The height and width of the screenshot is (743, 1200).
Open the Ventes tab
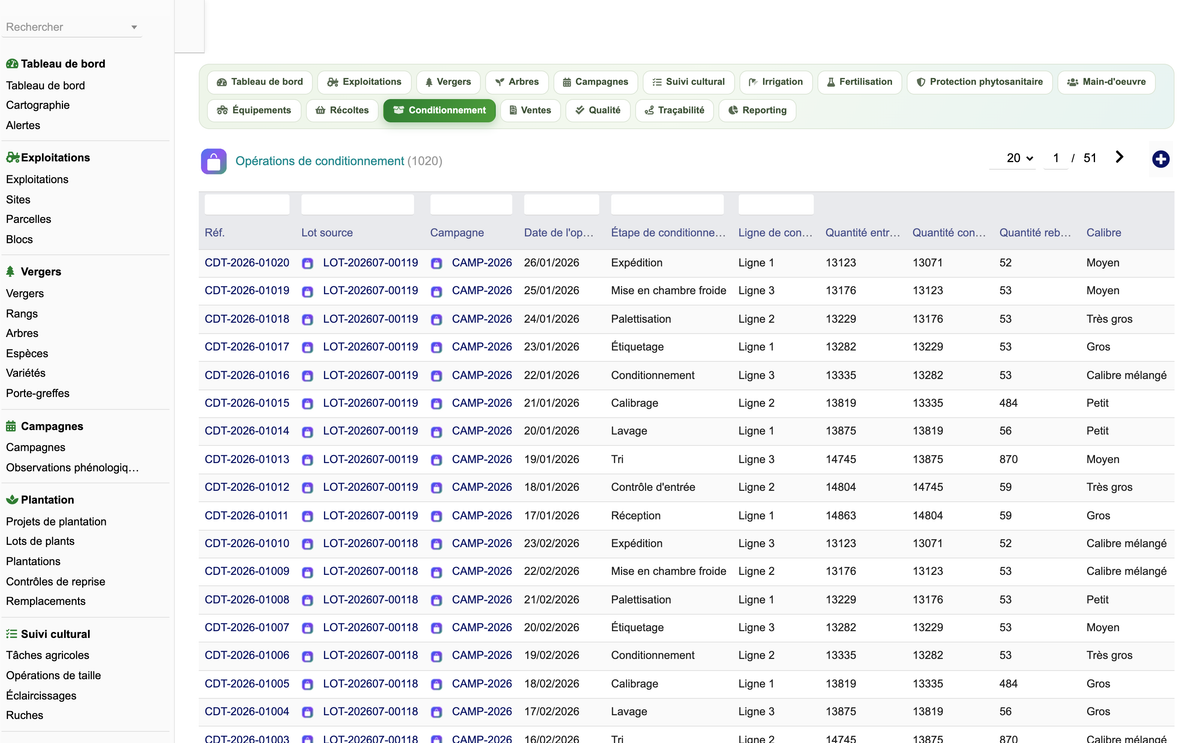(530, 110)
